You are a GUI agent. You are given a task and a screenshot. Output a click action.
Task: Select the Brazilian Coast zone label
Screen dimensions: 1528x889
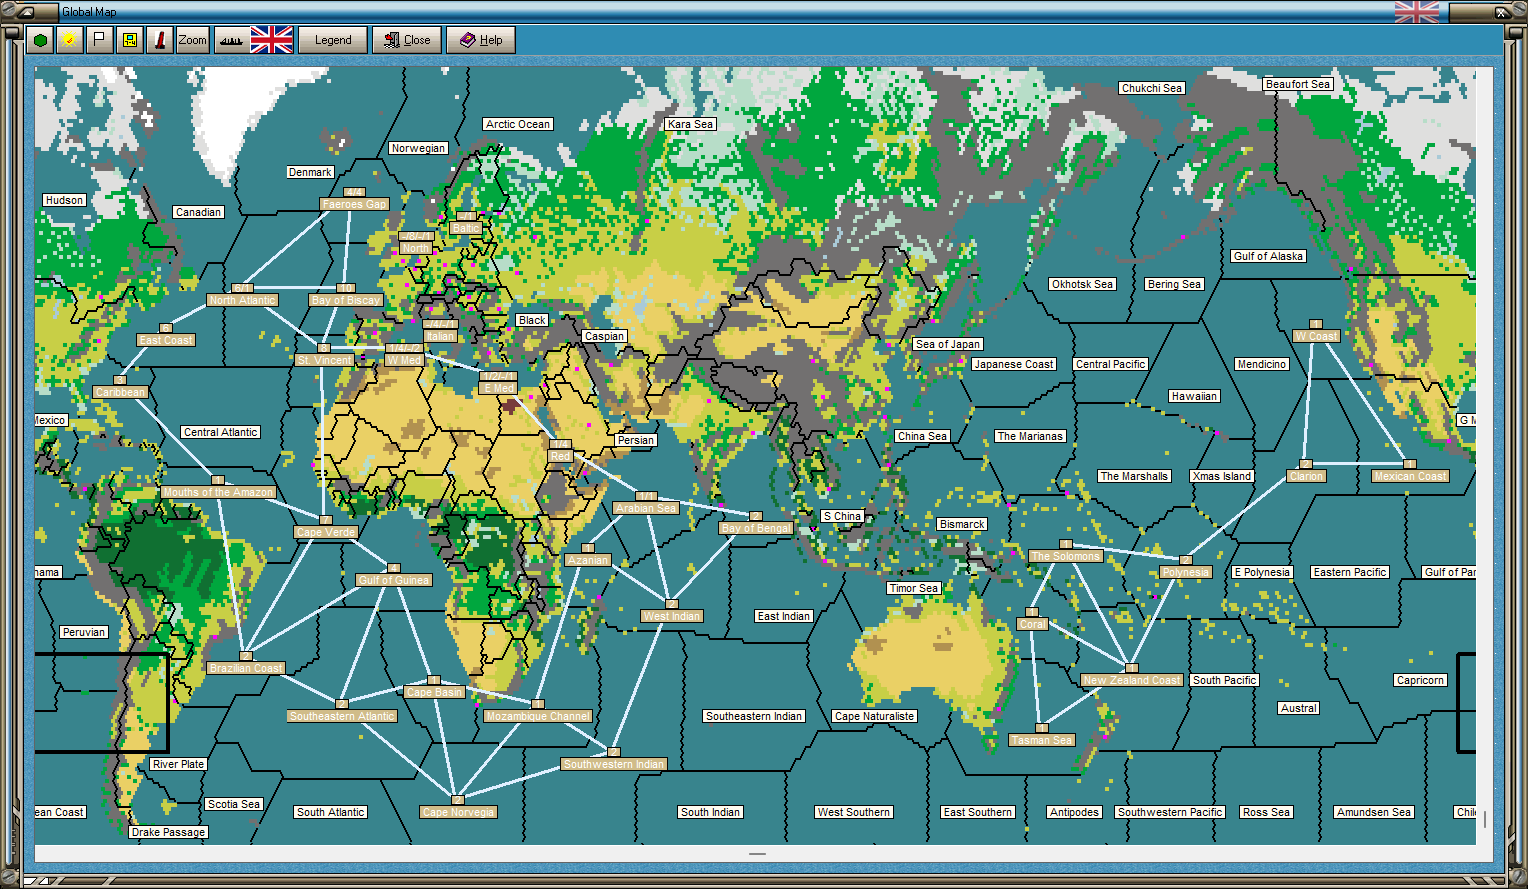point(246,668)
